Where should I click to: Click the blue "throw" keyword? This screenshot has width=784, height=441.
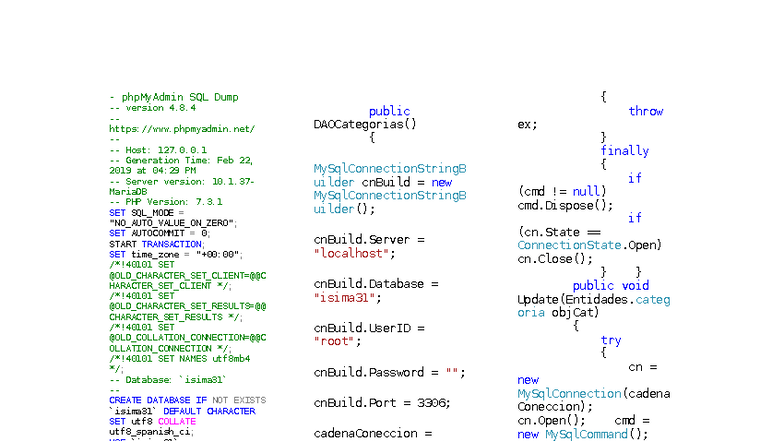tap(645, 111)
